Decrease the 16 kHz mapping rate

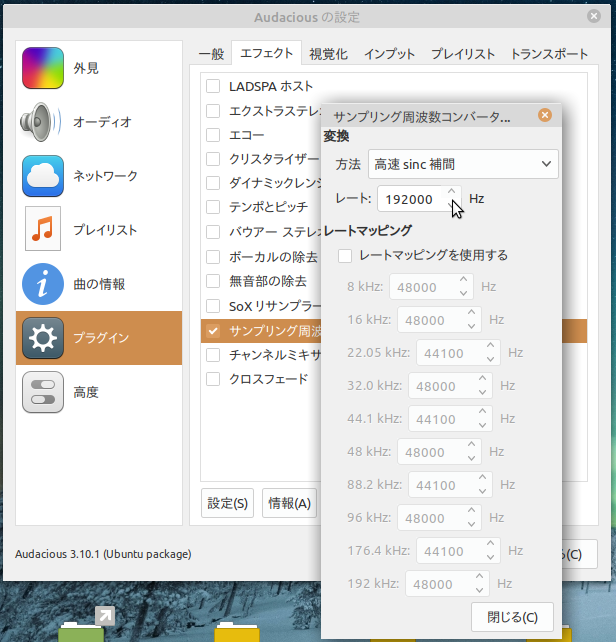tap(471, 326)
